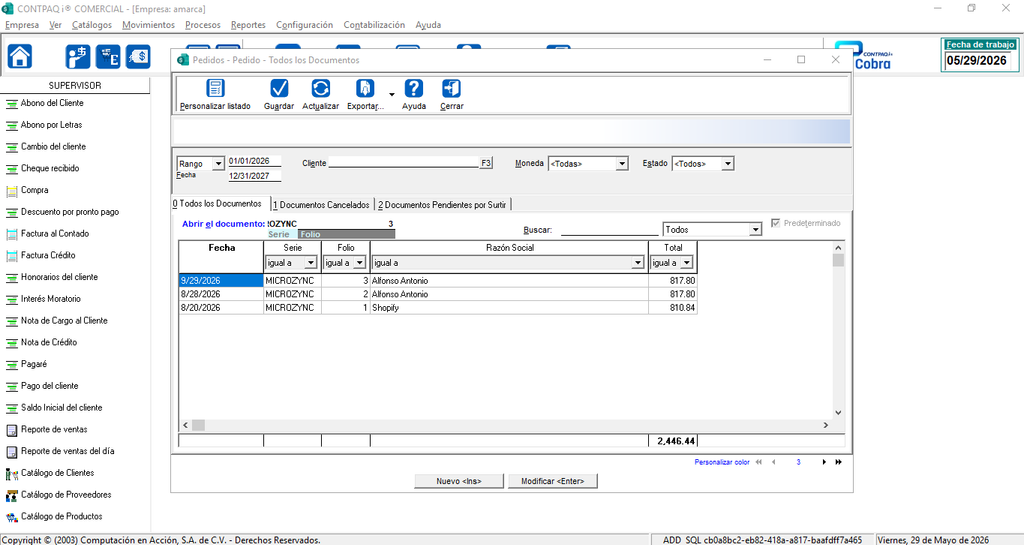Viewport: 1024px width, 545px height.
Task: Click the Actualizar refresh icon
Action: click(x=321, y=88)
